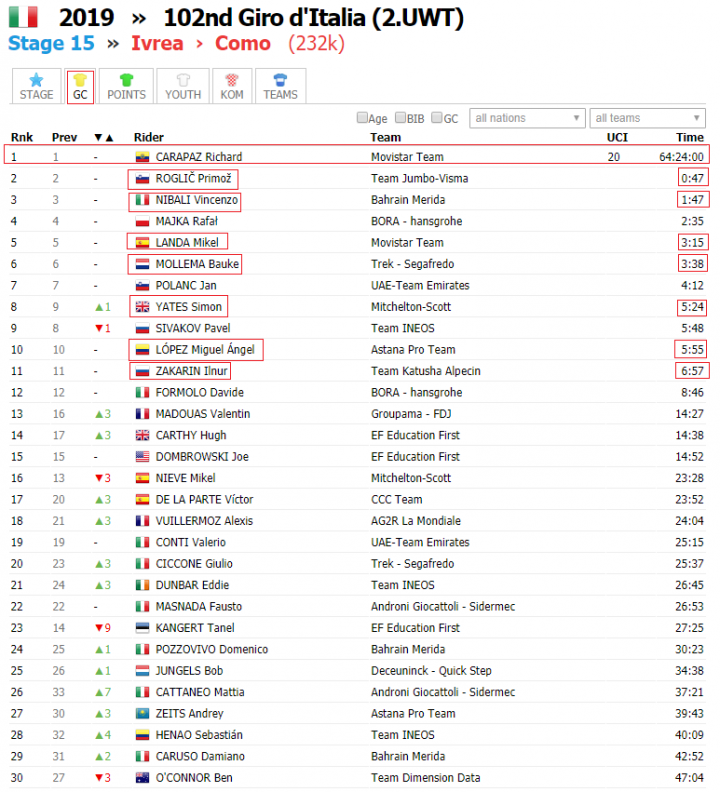Tick the BIB checkbox

pyautogui.click(x=400, y=118)
